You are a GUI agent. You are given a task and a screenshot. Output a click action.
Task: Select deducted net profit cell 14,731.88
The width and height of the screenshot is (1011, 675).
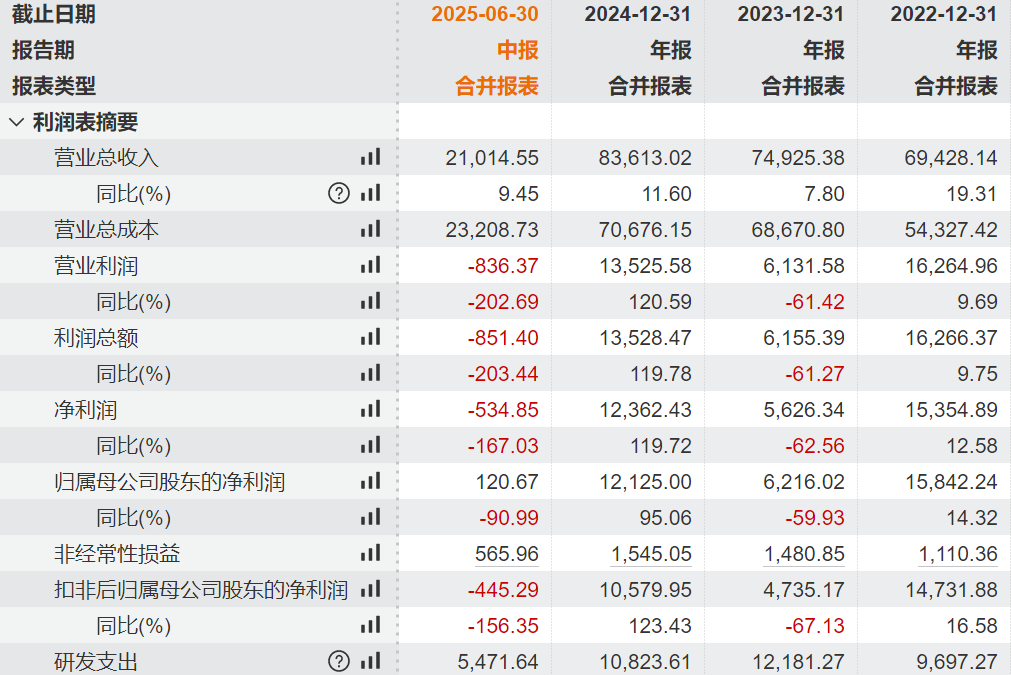952,591
